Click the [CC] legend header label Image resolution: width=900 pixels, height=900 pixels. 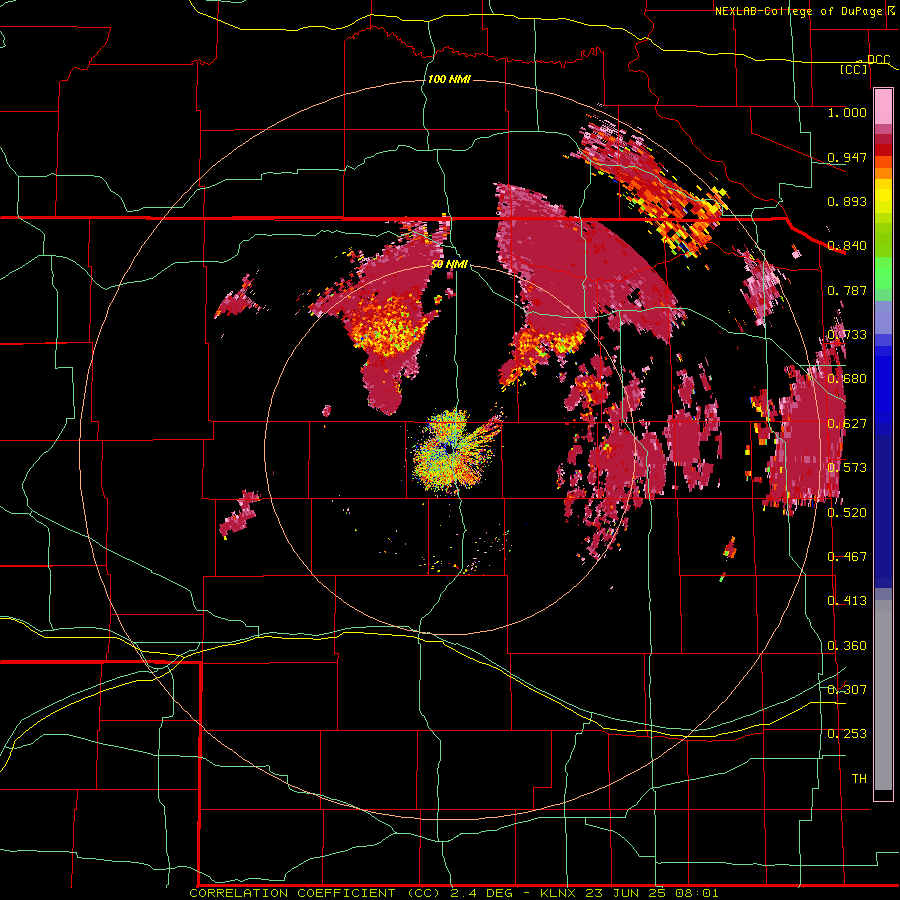(x=854, y=69)
